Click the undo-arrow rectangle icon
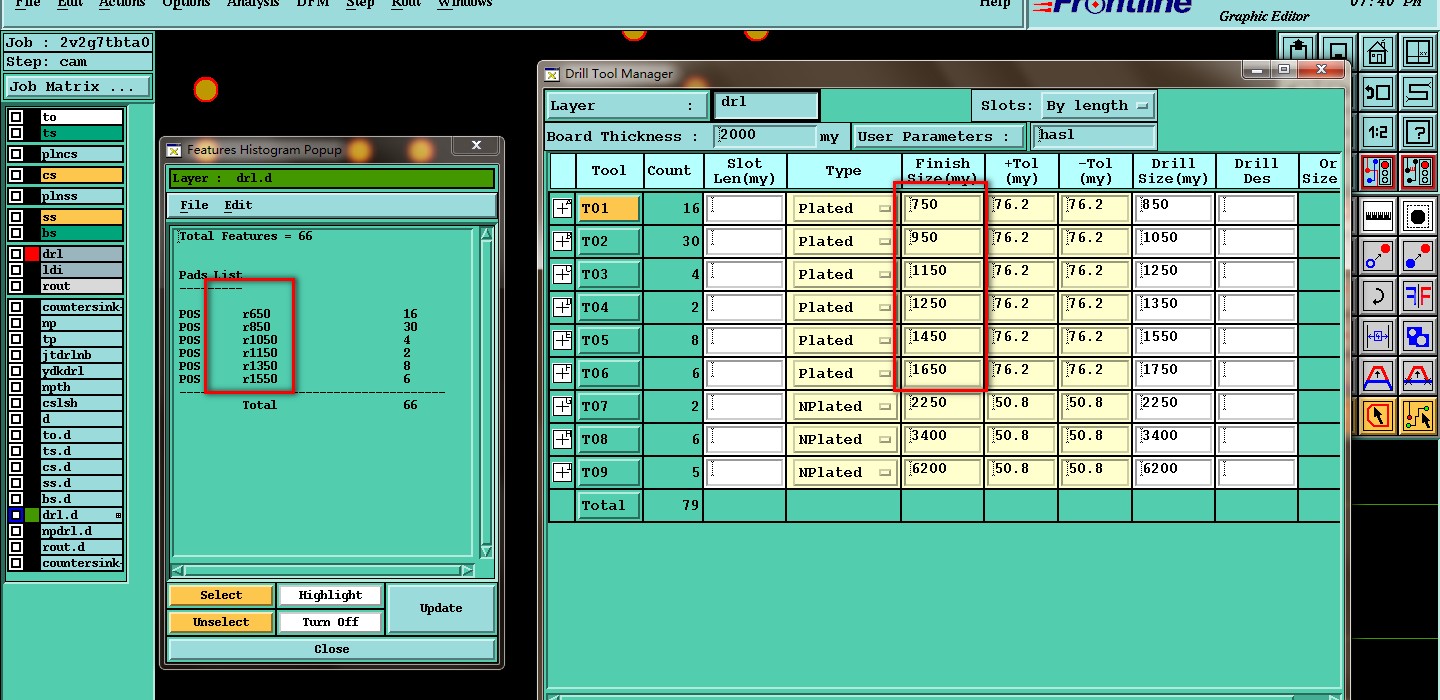Viewport: 1440px width, 700px height. click(1377, 92)
